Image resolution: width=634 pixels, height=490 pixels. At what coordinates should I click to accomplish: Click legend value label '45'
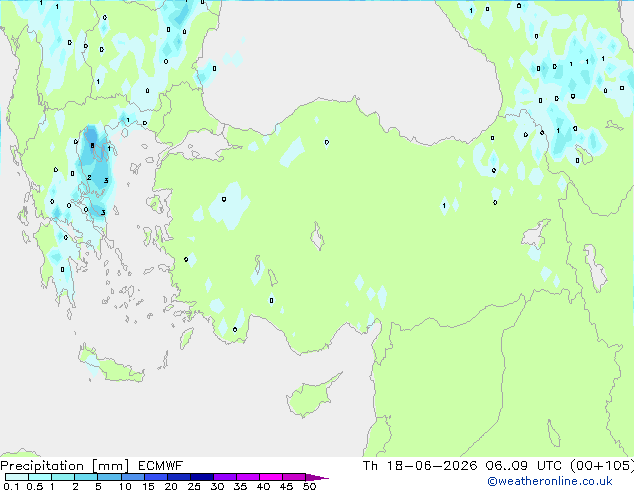click(286, 486)
